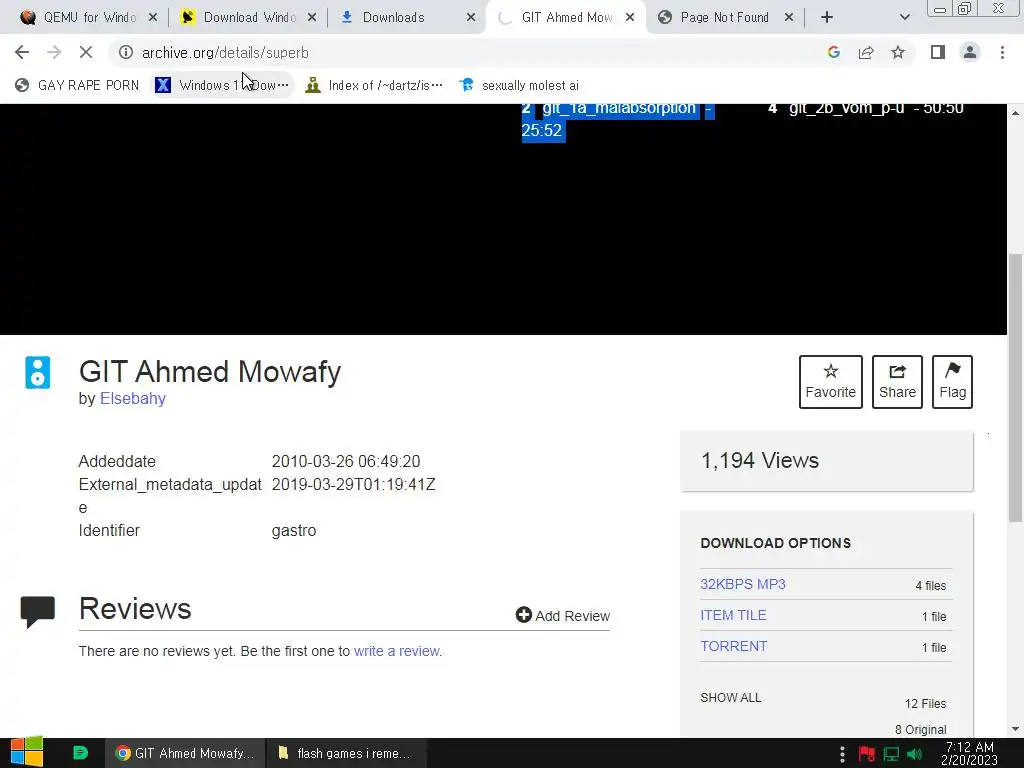The height and width of the screenshot is (768, 1024).
Task: Open the 32KBPS MP3 download option
Action: tap(743, 584)
